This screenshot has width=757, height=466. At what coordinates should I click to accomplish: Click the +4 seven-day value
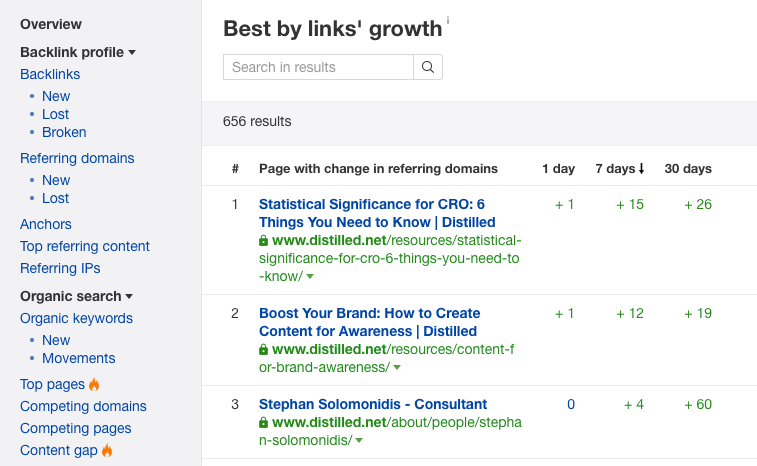pyautogui.click(x=634, y=405)
